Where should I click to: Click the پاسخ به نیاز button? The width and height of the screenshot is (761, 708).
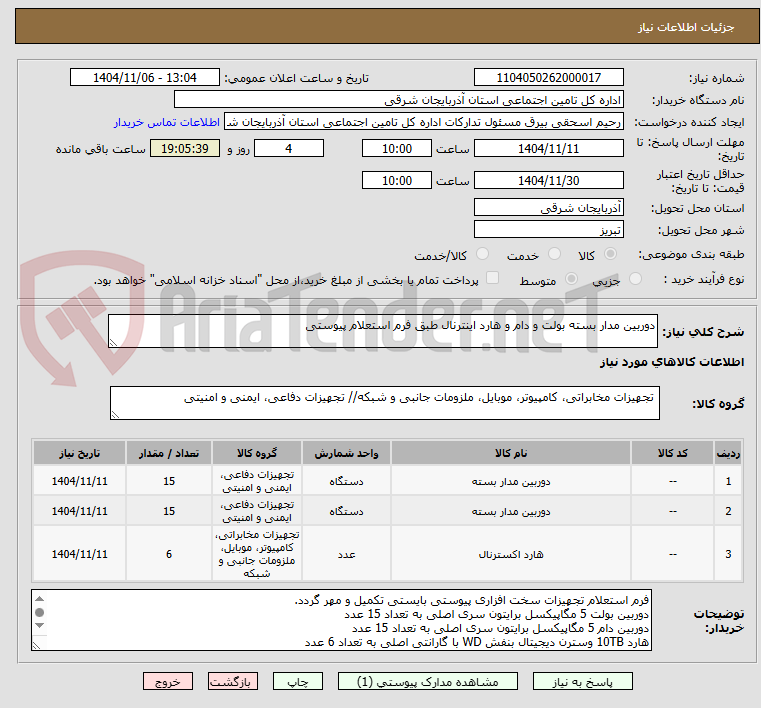click(x=582, y=682)
